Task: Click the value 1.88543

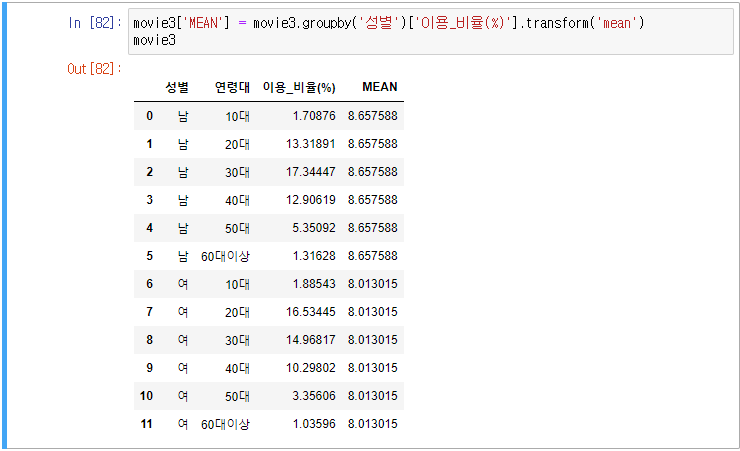Action: 314,284
